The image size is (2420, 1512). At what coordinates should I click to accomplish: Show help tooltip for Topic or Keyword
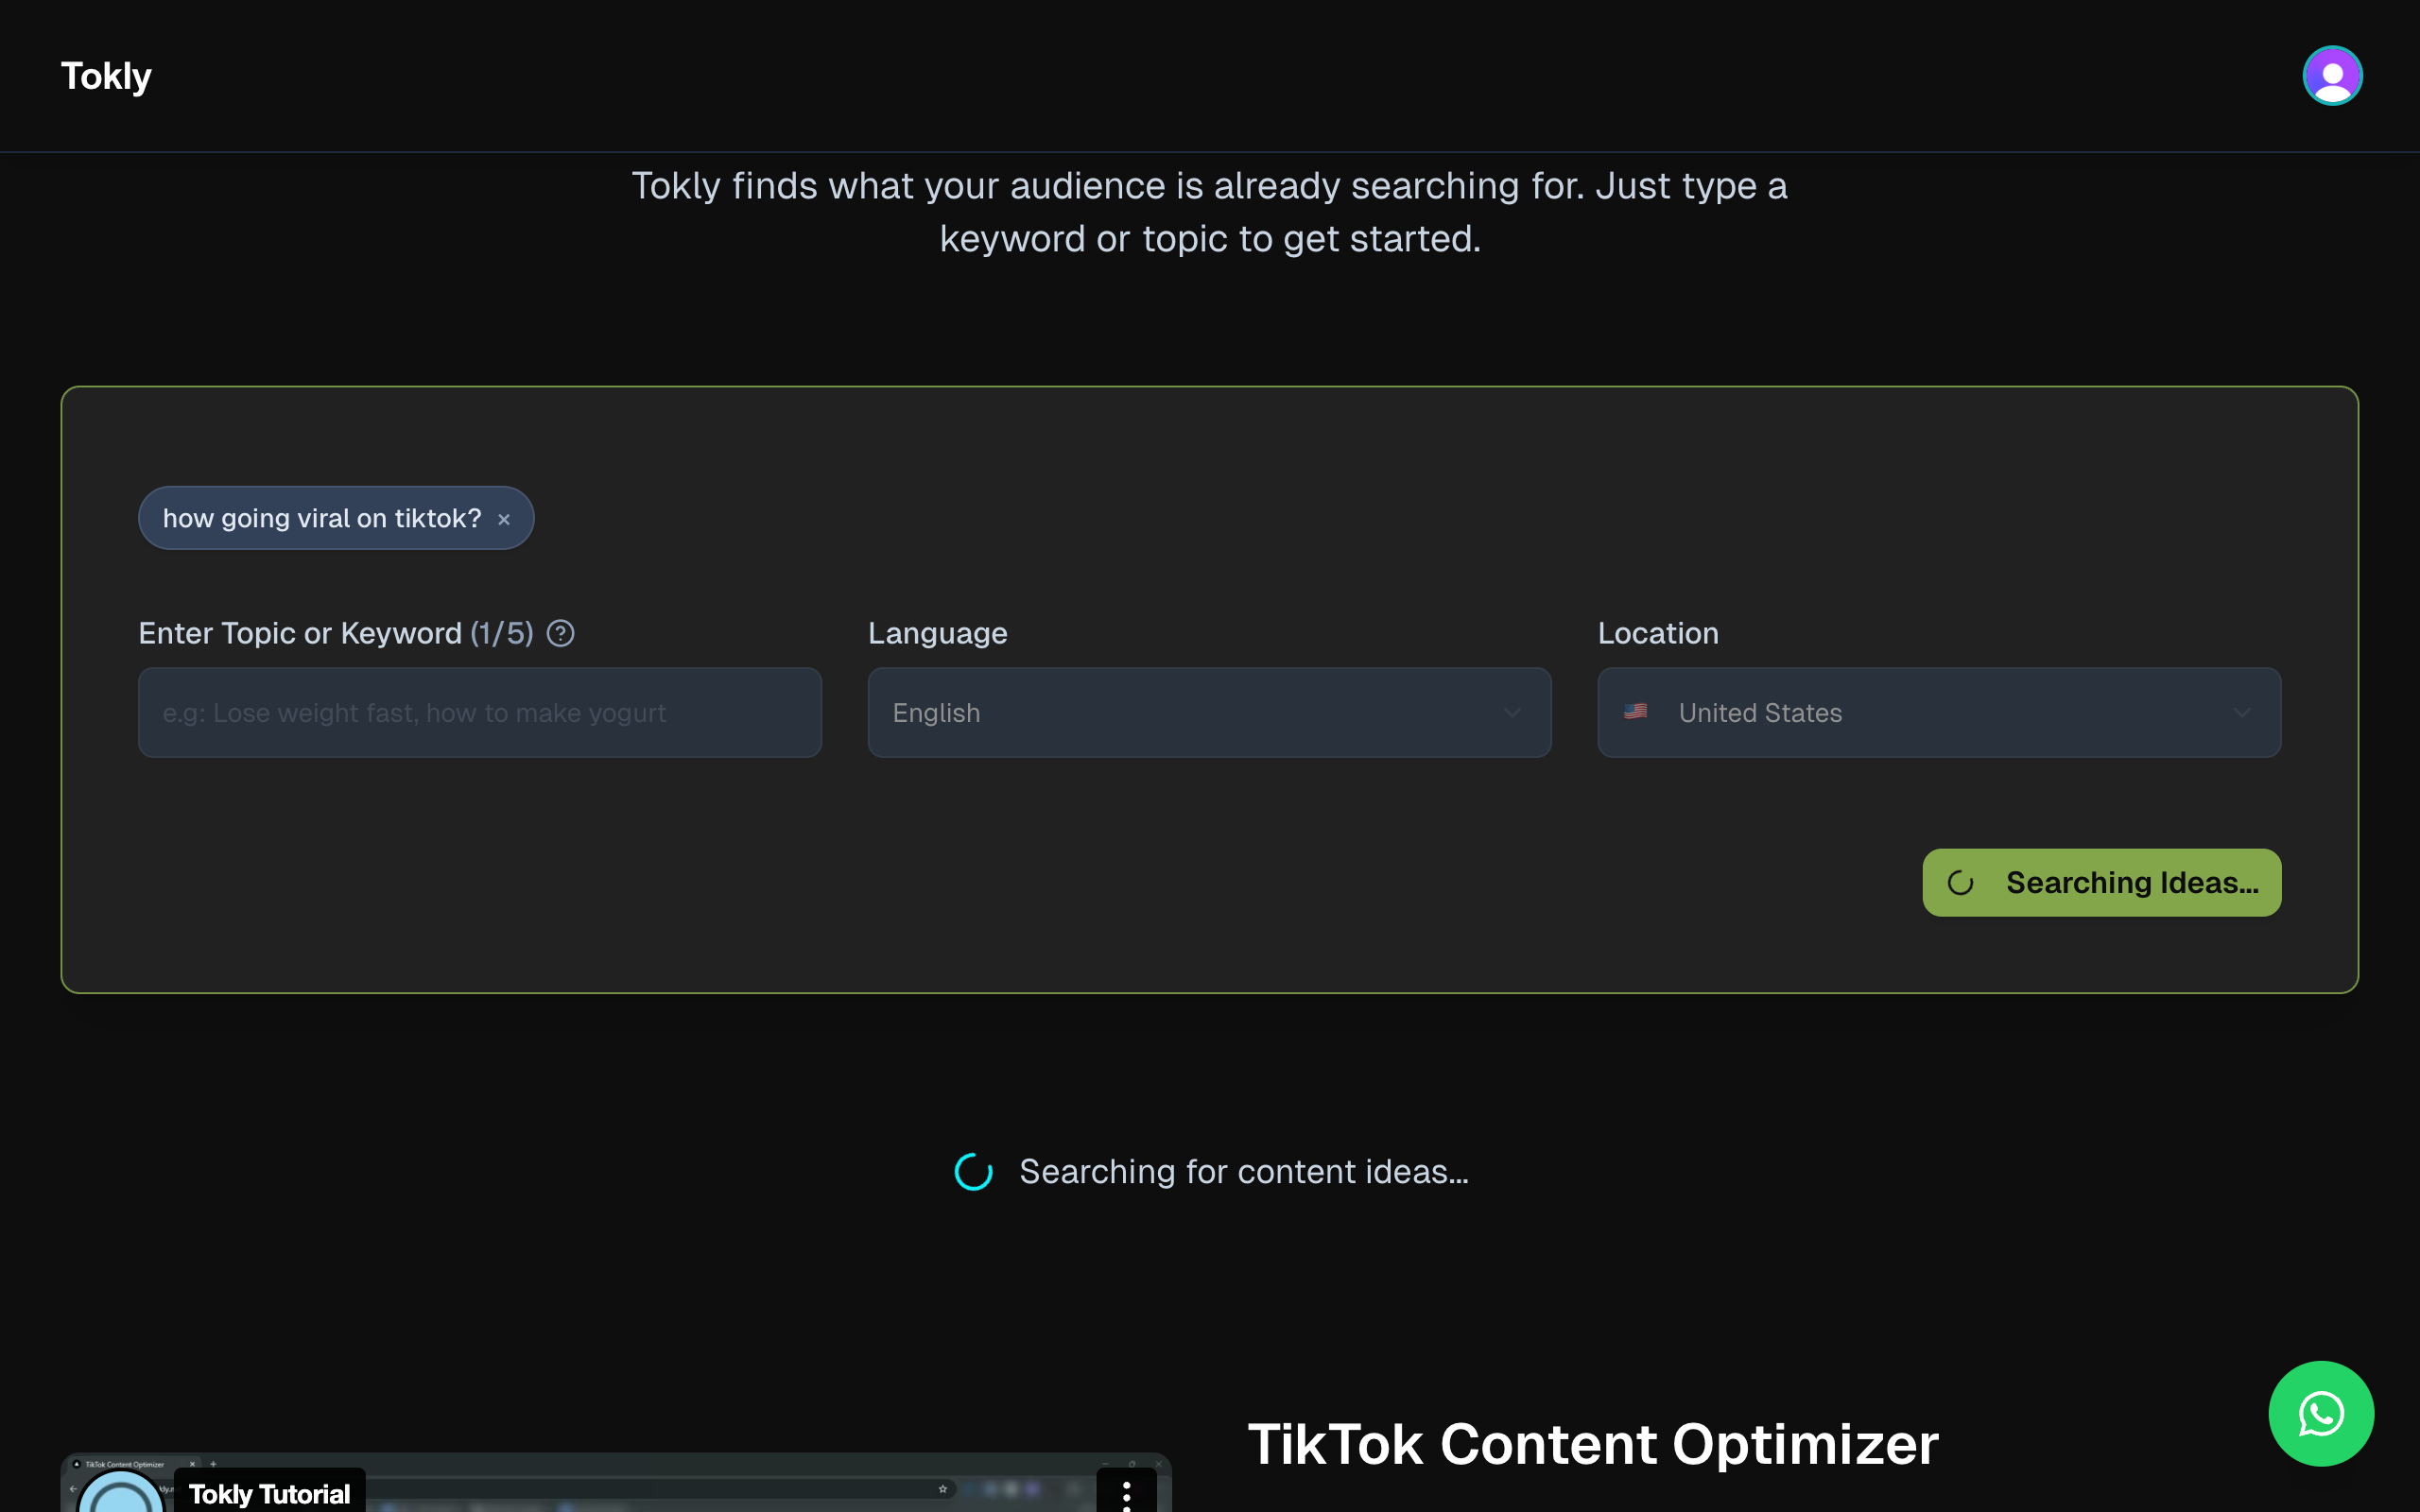[561, 633]
